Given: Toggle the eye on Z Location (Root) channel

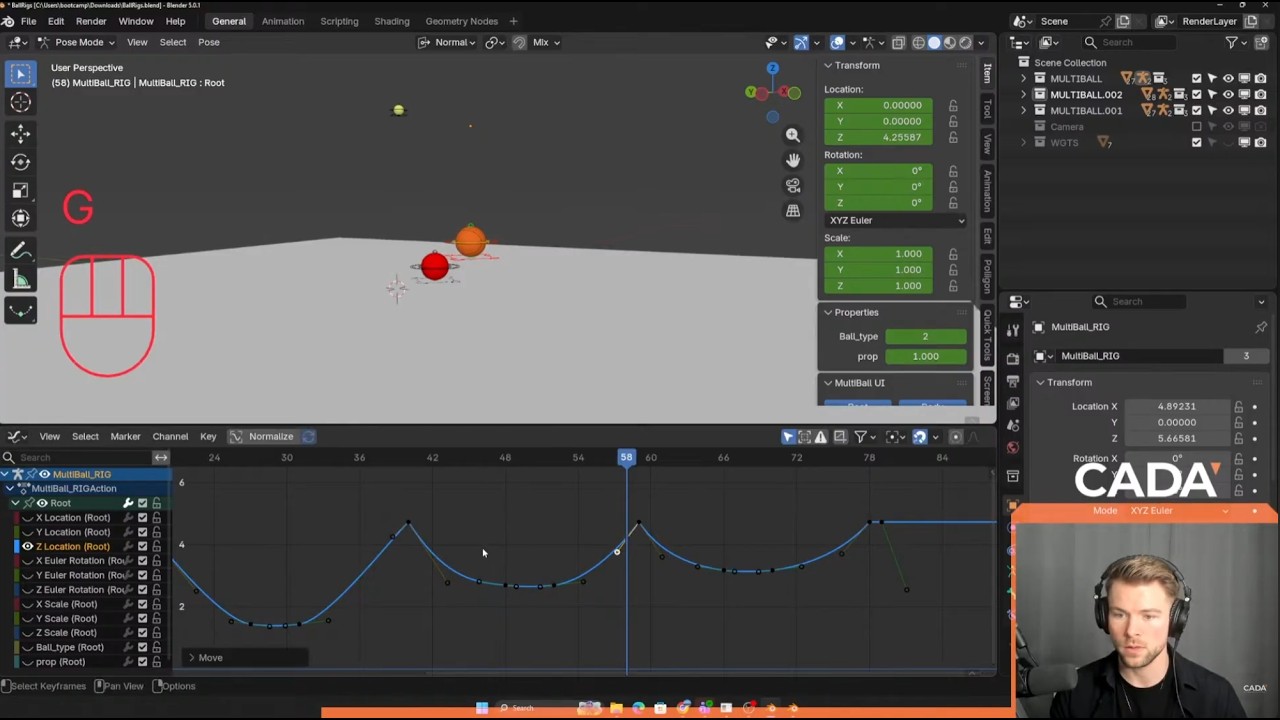Looking at the screenshot, I should tap(28, 547).
